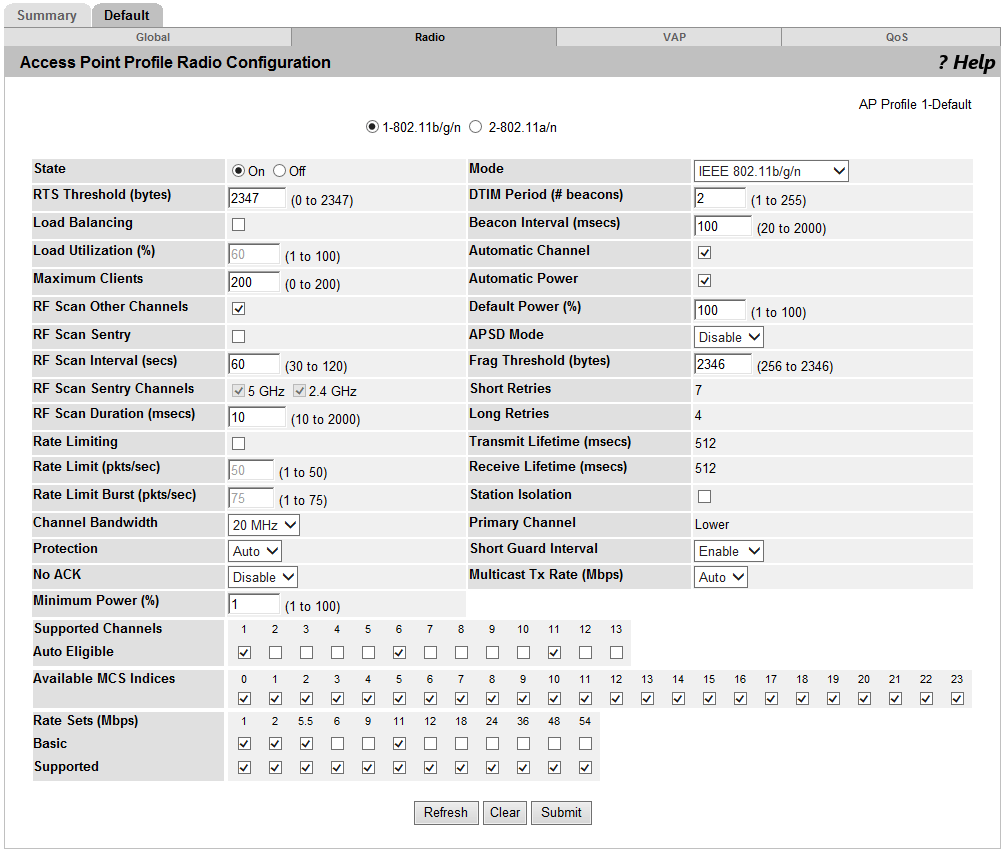Disable Automatic Power
Viewport: 1003px width, 851px height.
[x=704, y=281]
